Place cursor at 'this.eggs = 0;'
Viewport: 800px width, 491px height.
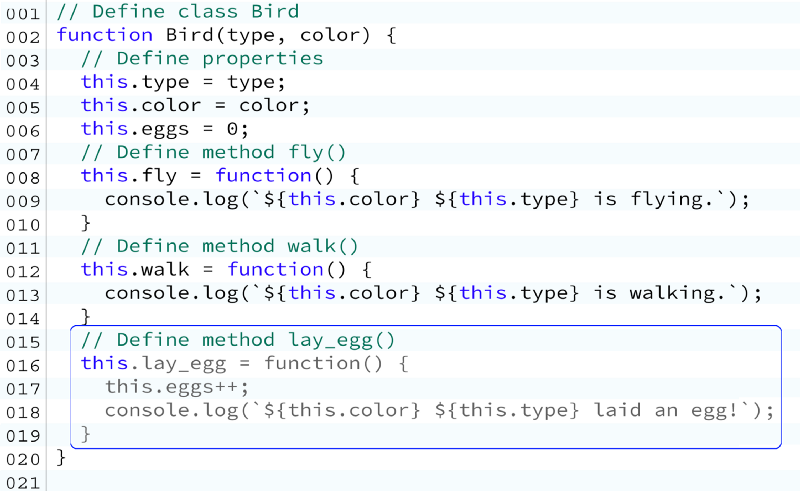pyautogui.click(x=165, y=129)
